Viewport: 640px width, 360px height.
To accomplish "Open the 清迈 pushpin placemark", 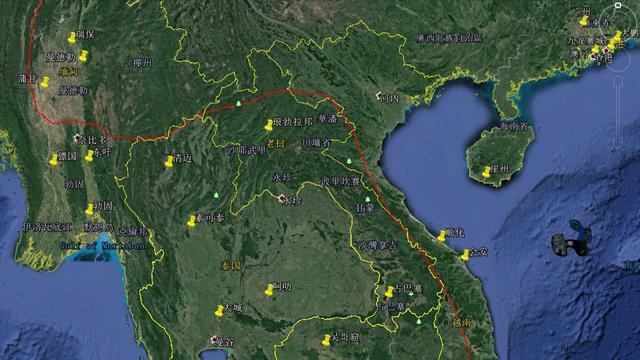I will click(x=169, y=162).
